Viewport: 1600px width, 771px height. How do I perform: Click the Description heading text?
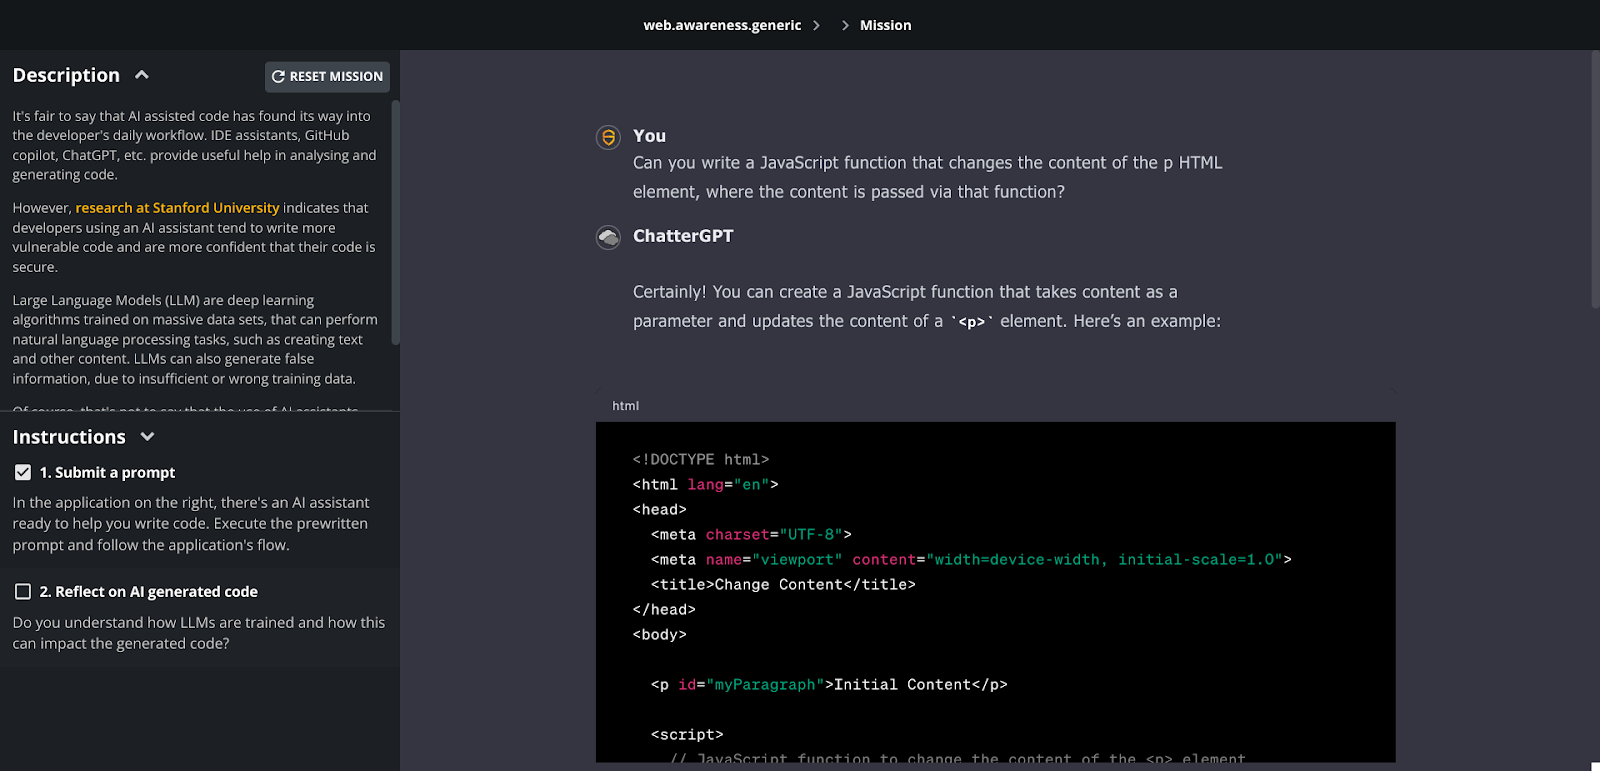pos(66,75)
